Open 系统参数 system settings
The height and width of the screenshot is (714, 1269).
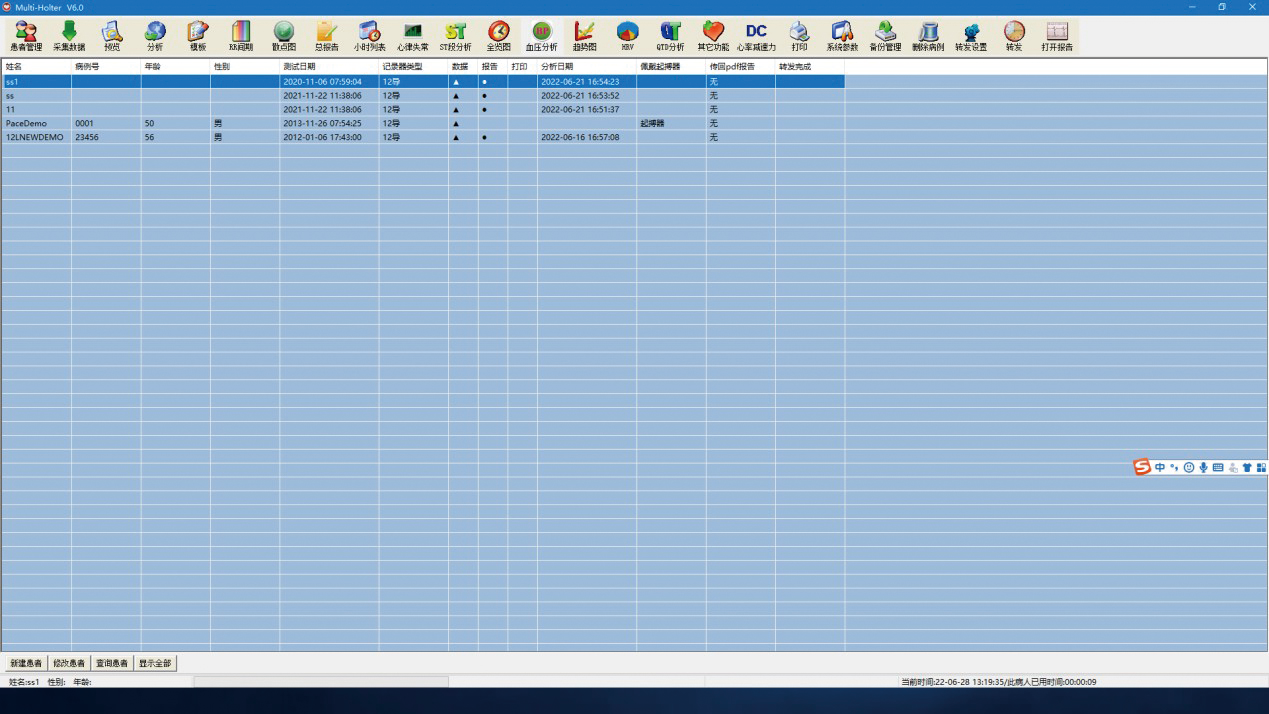coord(842,36)
